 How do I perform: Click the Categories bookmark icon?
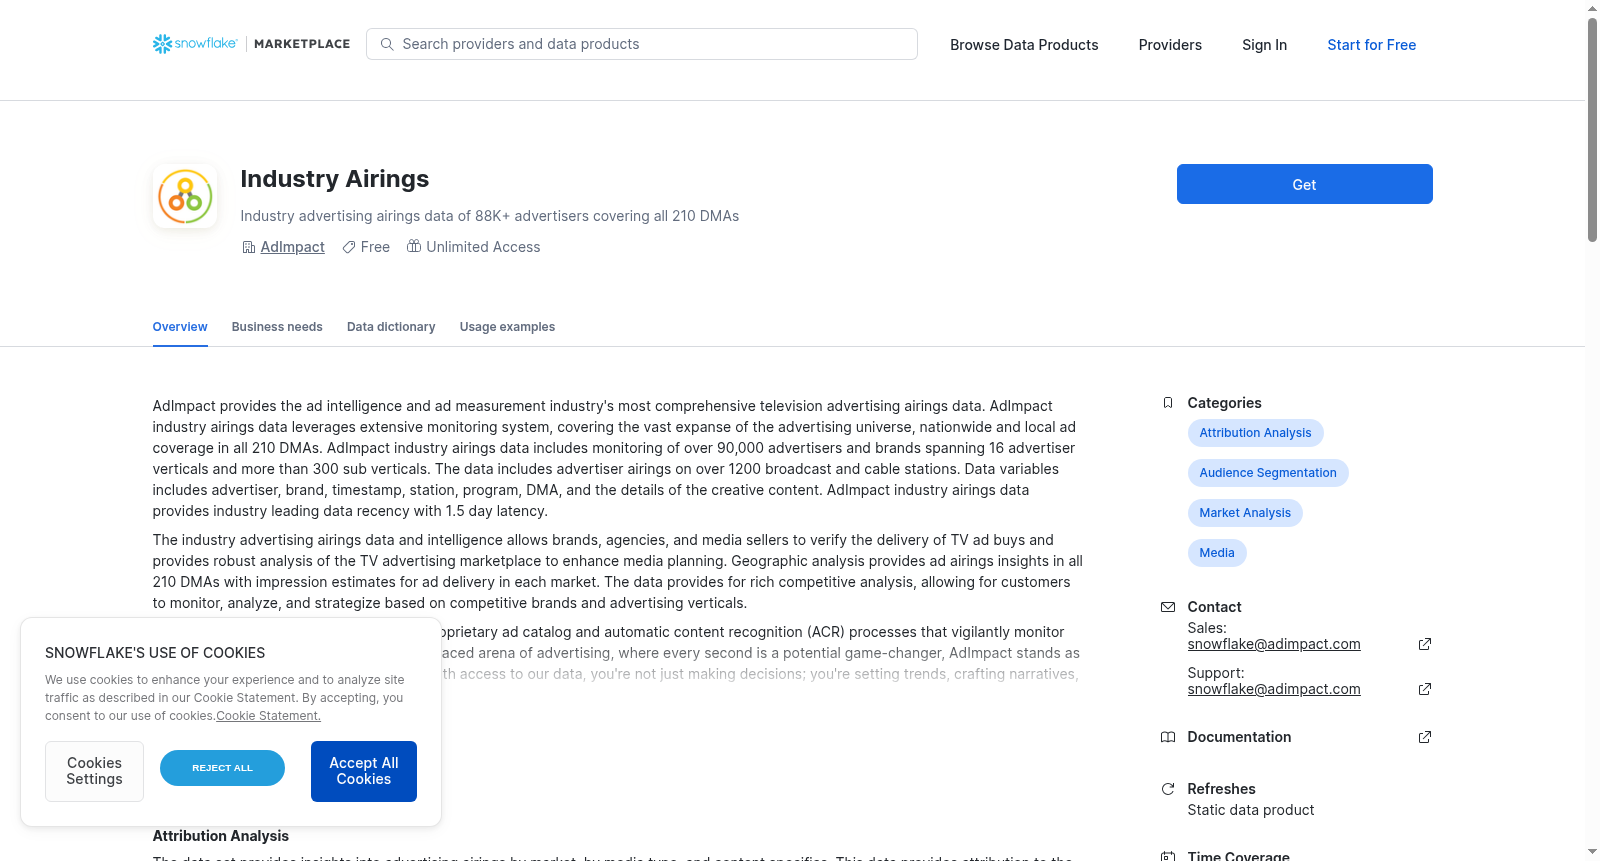click(1168, 403)
